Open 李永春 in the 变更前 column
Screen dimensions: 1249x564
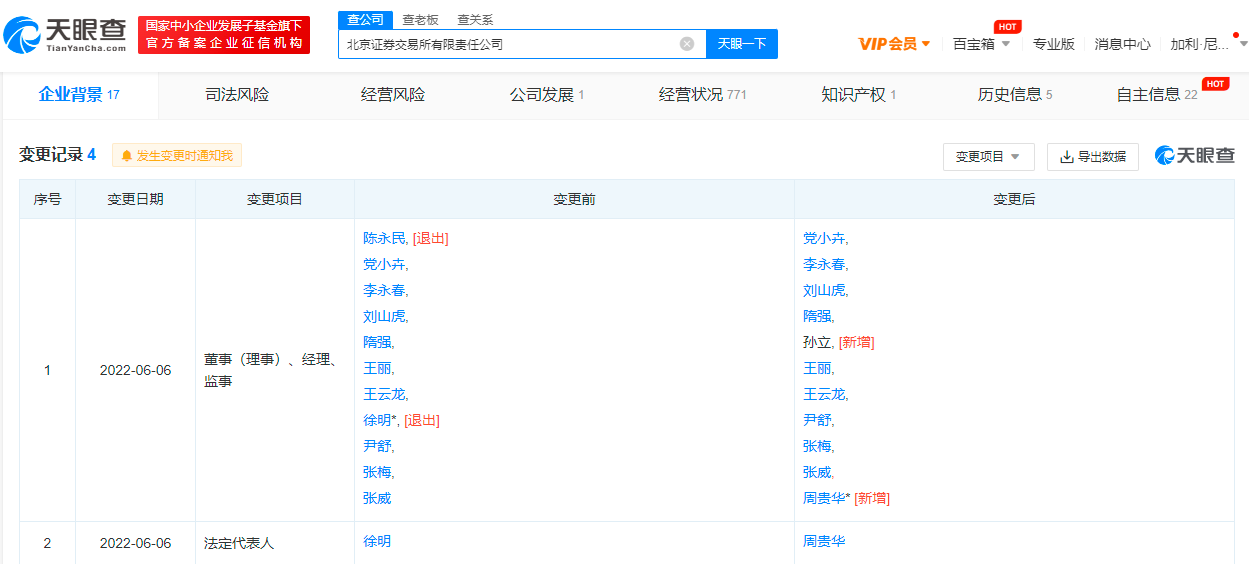click(384, 290)
